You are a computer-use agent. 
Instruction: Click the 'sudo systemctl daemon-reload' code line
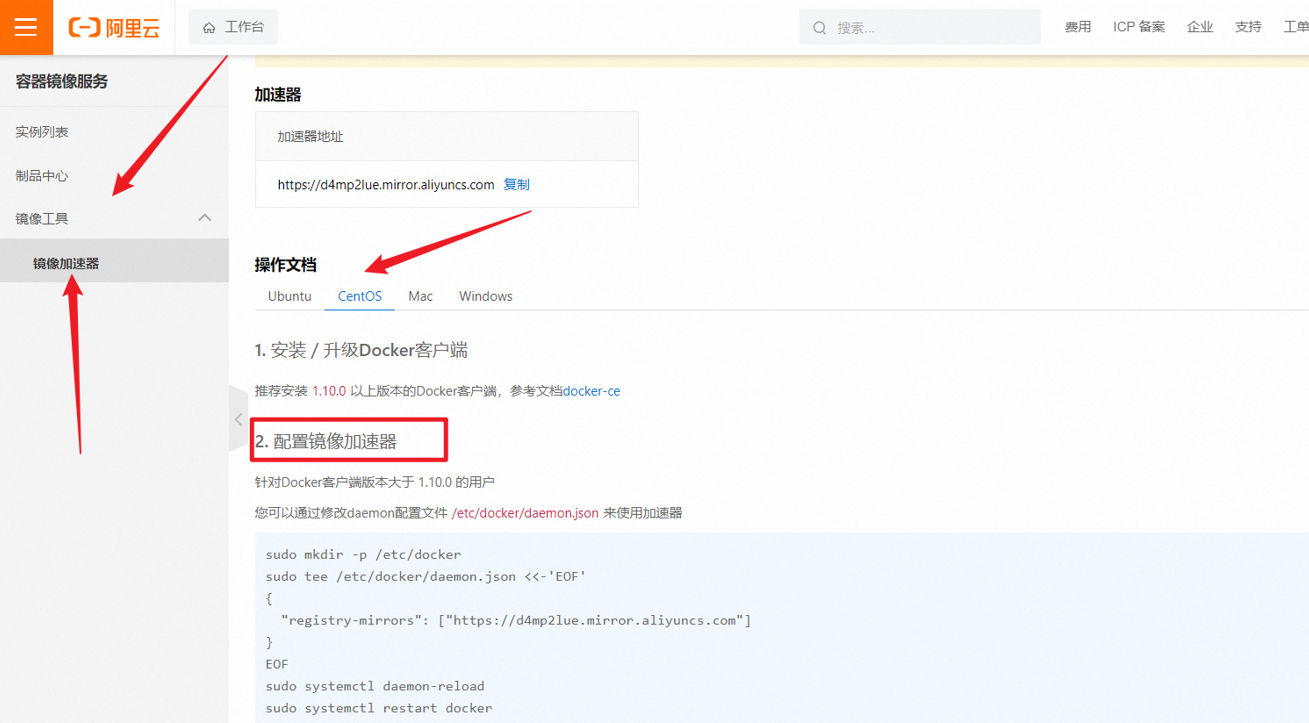(x=375, y=686)
